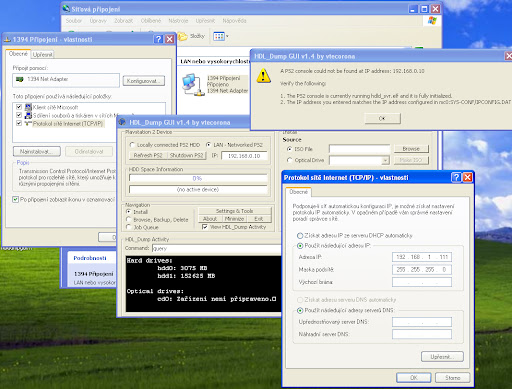The height and width of the screenshot is (389, 512).
Task: Open the views grid icon in toolbar
Action: coord(219,36)
